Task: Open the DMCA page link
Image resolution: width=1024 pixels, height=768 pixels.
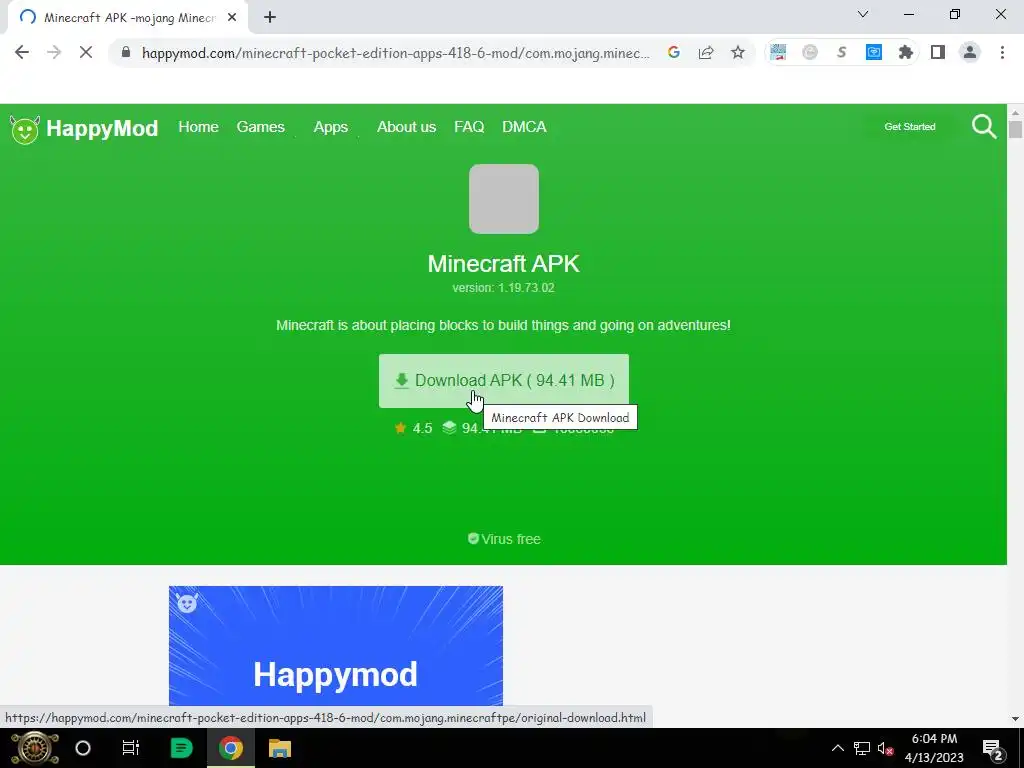Action: [x=524, y=127]
